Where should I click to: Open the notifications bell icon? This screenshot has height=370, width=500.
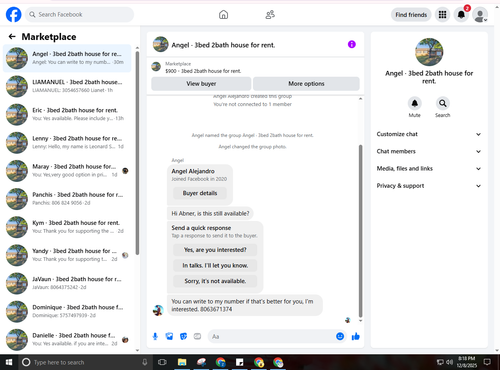coord(461,15)
